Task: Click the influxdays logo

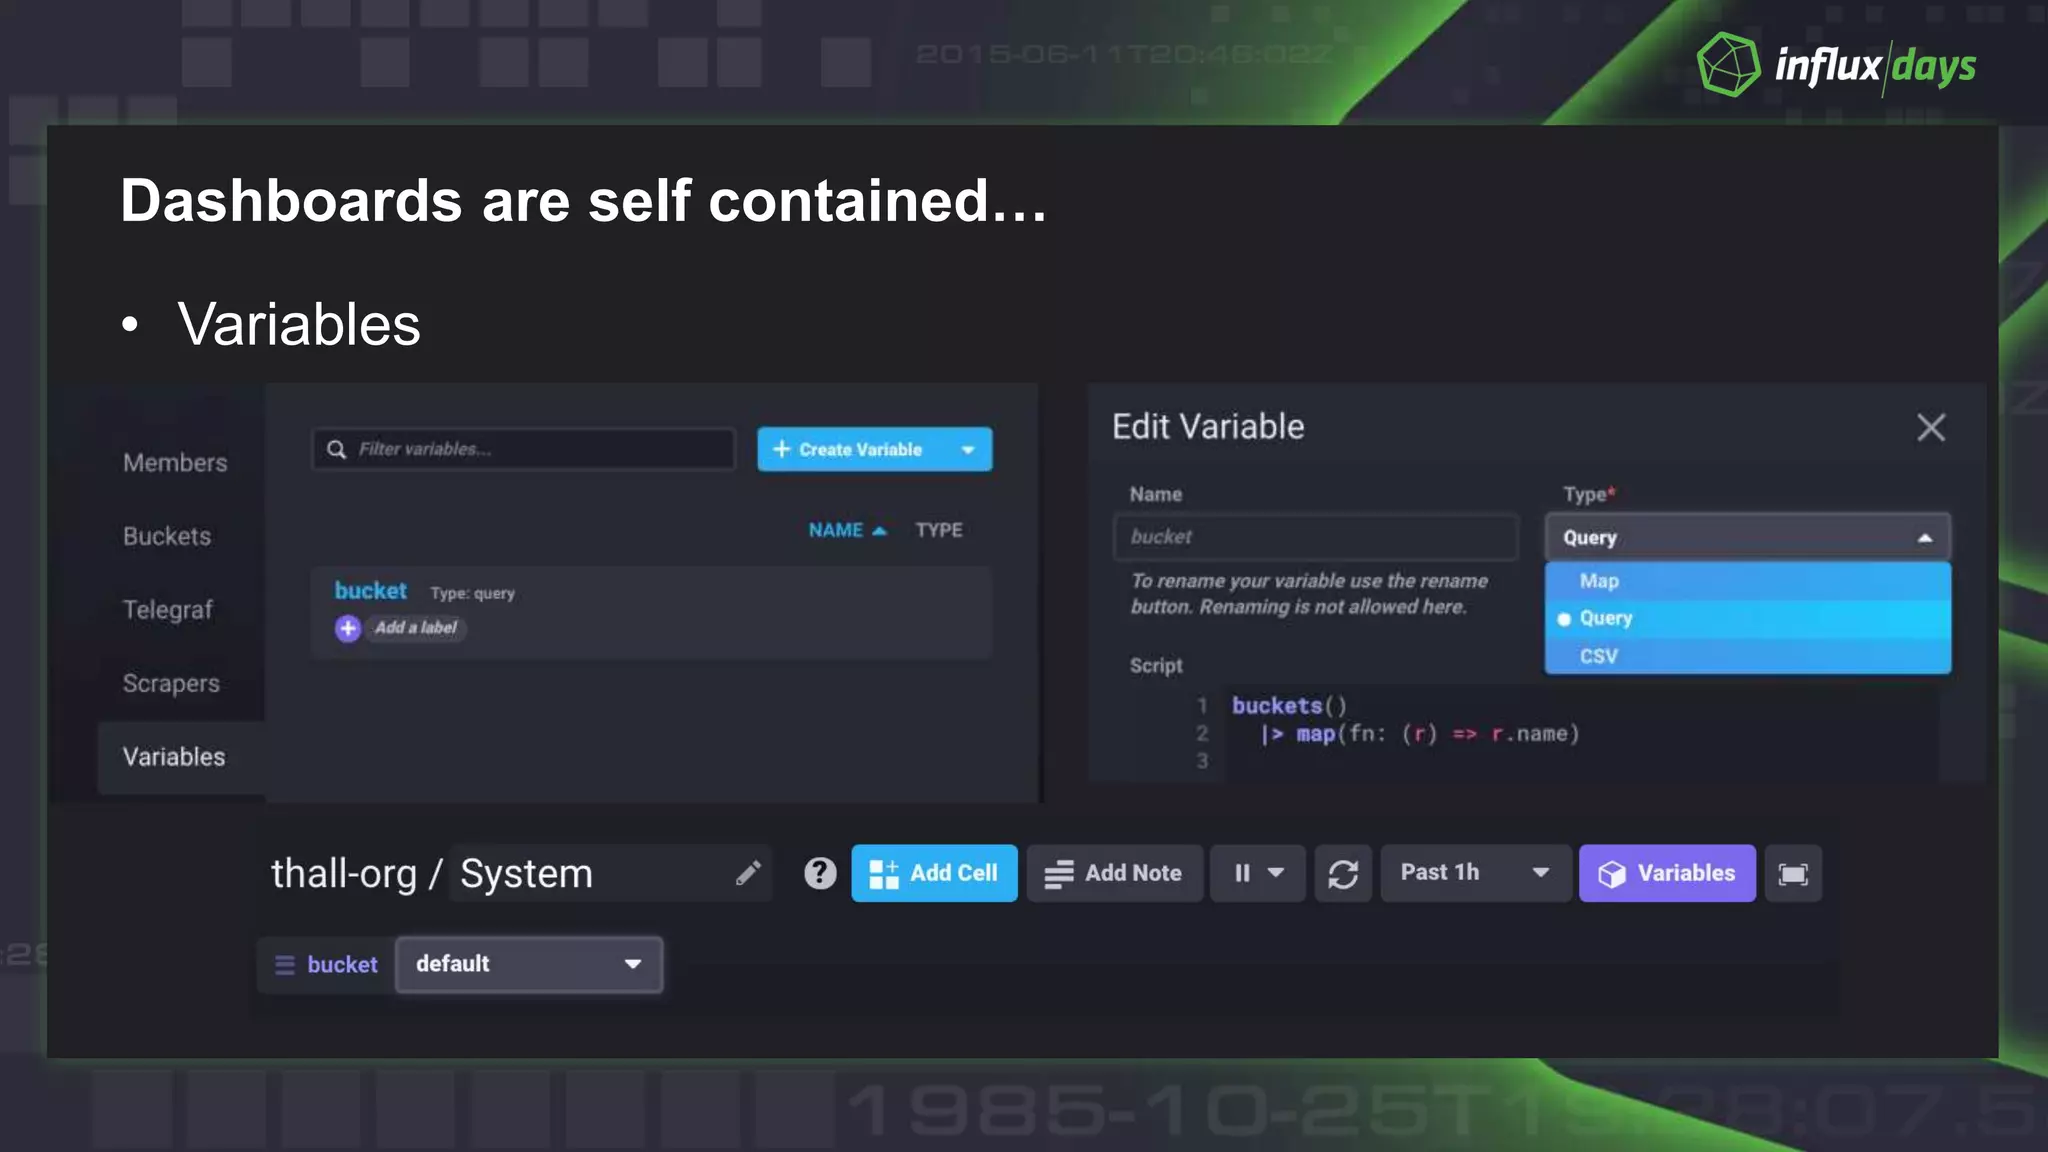Action: pos(1836,65)
